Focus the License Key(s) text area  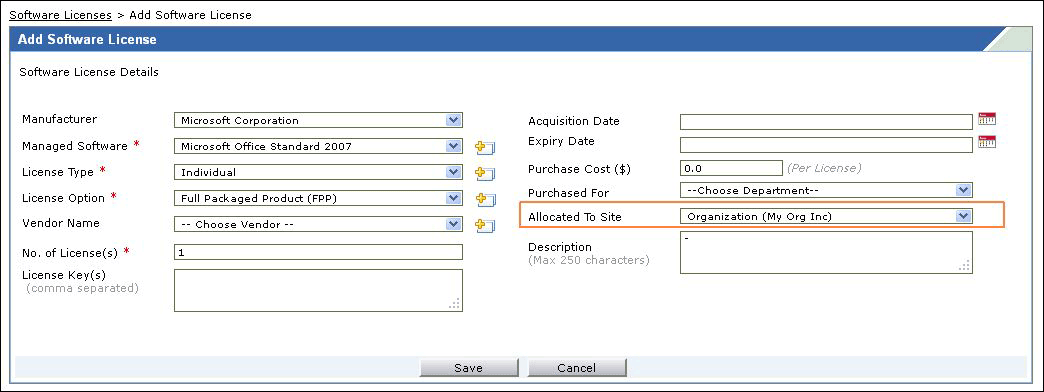coord(318,290)
